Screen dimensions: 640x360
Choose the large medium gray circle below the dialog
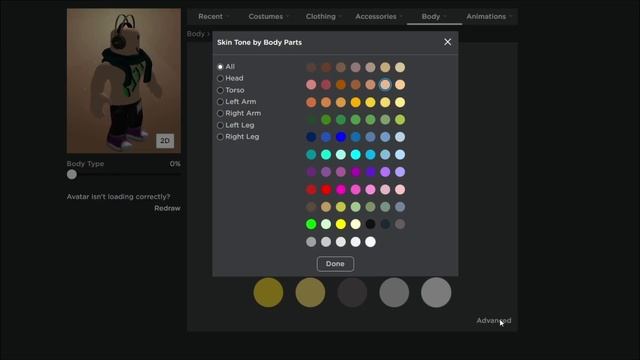pos(394,292)
